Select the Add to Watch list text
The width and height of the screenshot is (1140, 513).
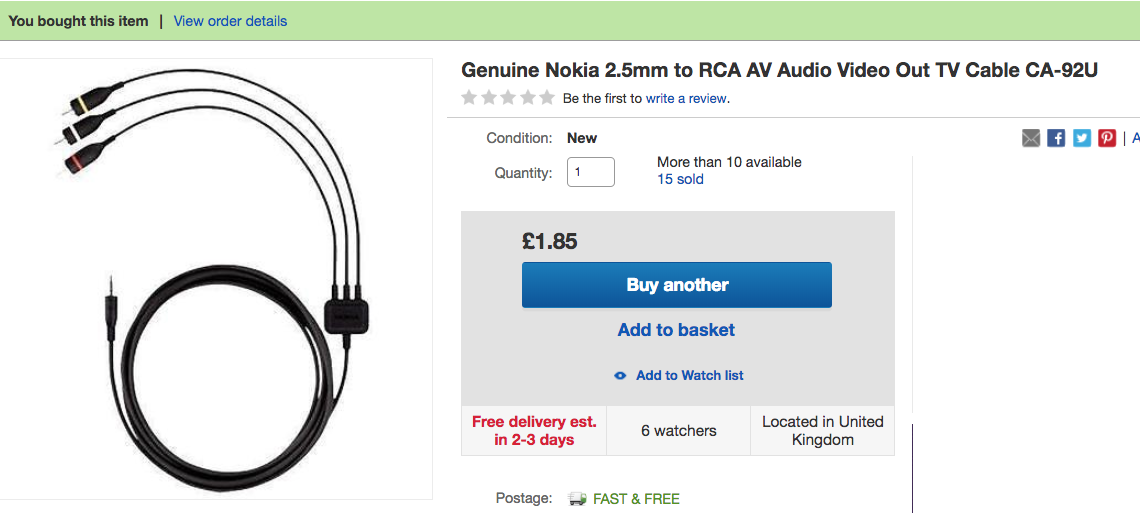coord(689,376)
